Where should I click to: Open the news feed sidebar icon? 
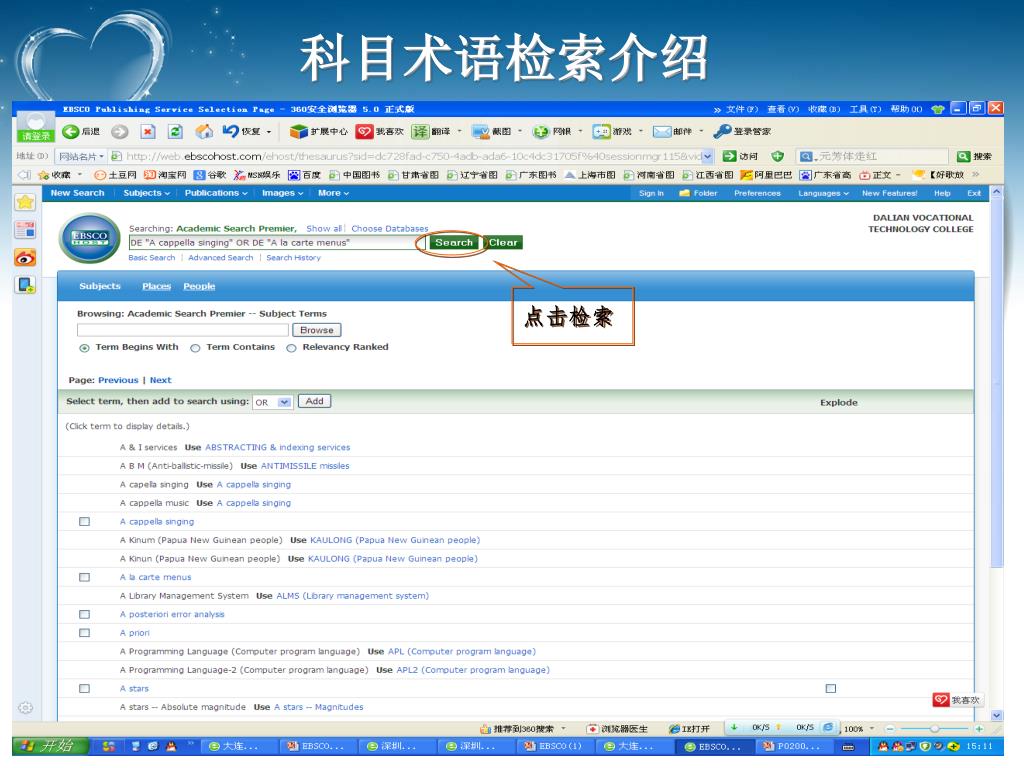tap(25, 230)
